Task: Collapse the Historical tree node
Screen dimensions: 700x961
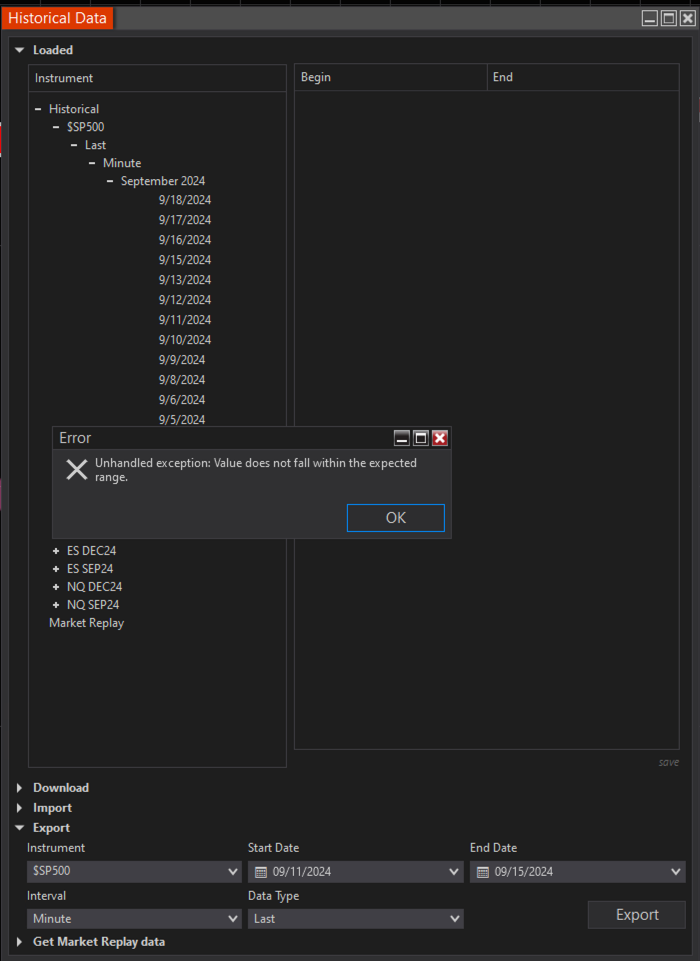Action: tap(38, 109)
